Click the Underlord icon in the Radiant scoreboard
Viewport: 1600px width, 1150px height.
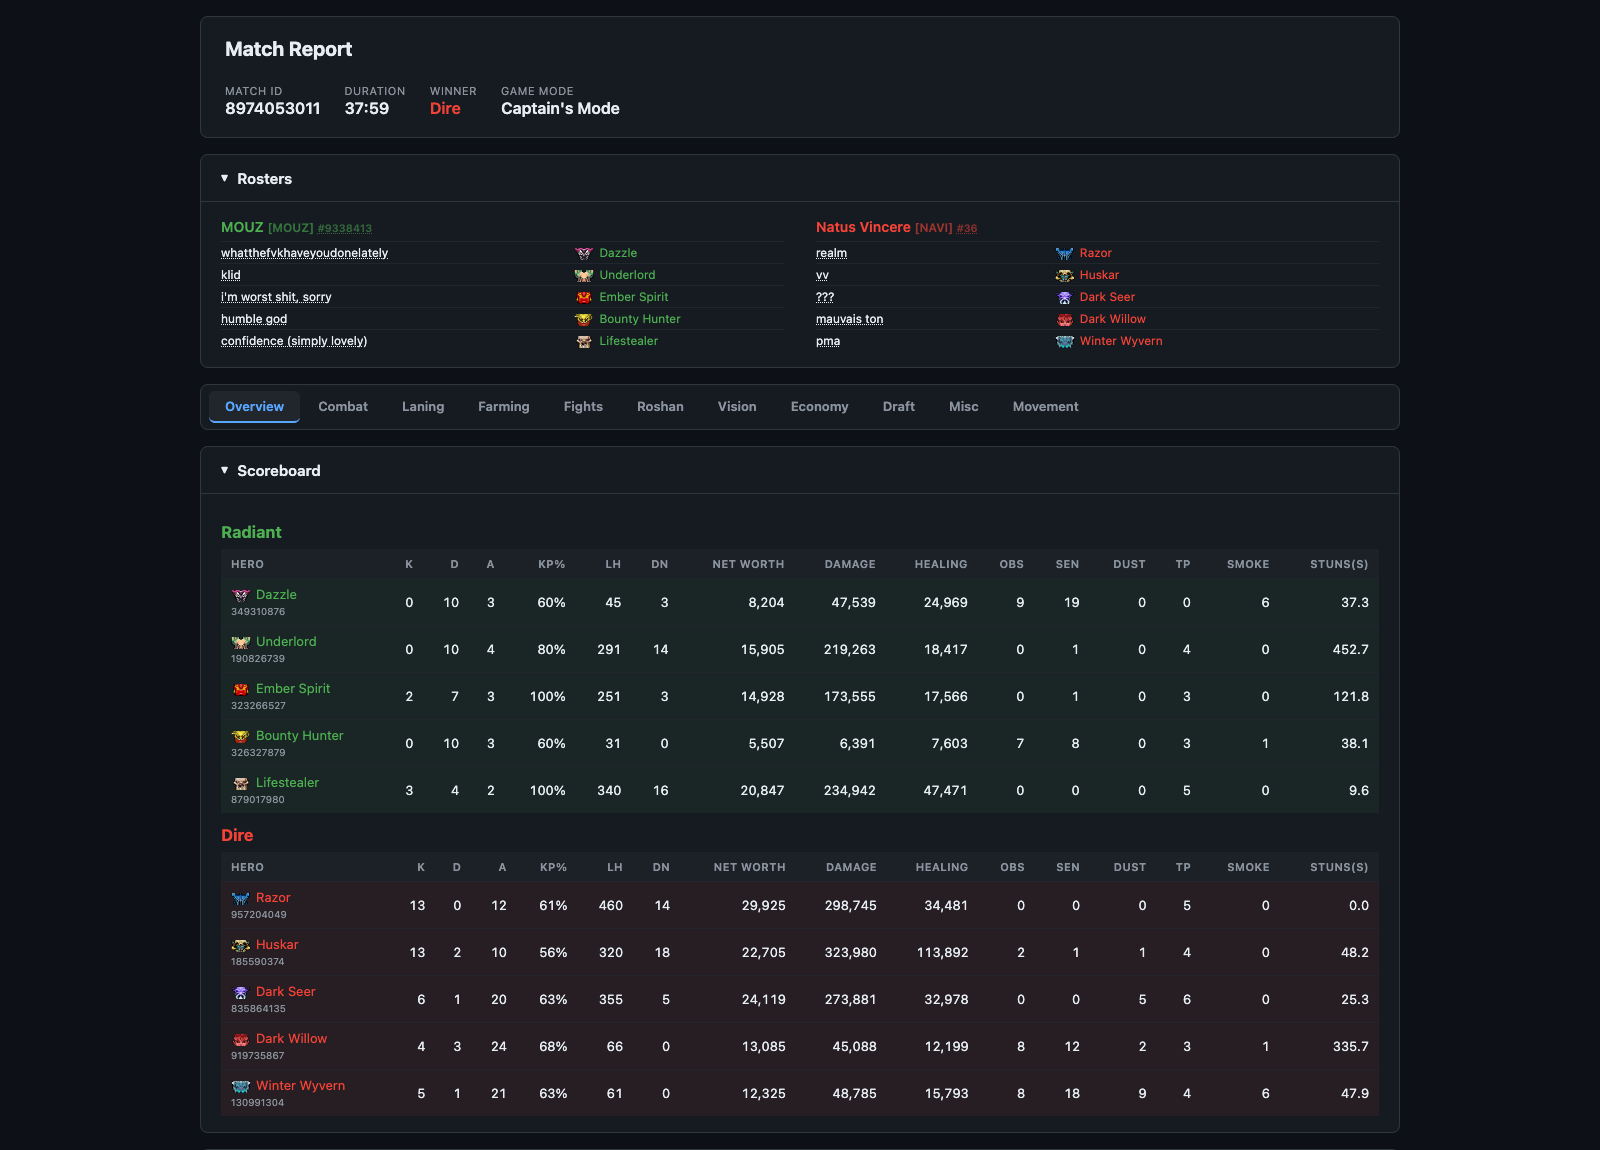[x=241, y=642]
